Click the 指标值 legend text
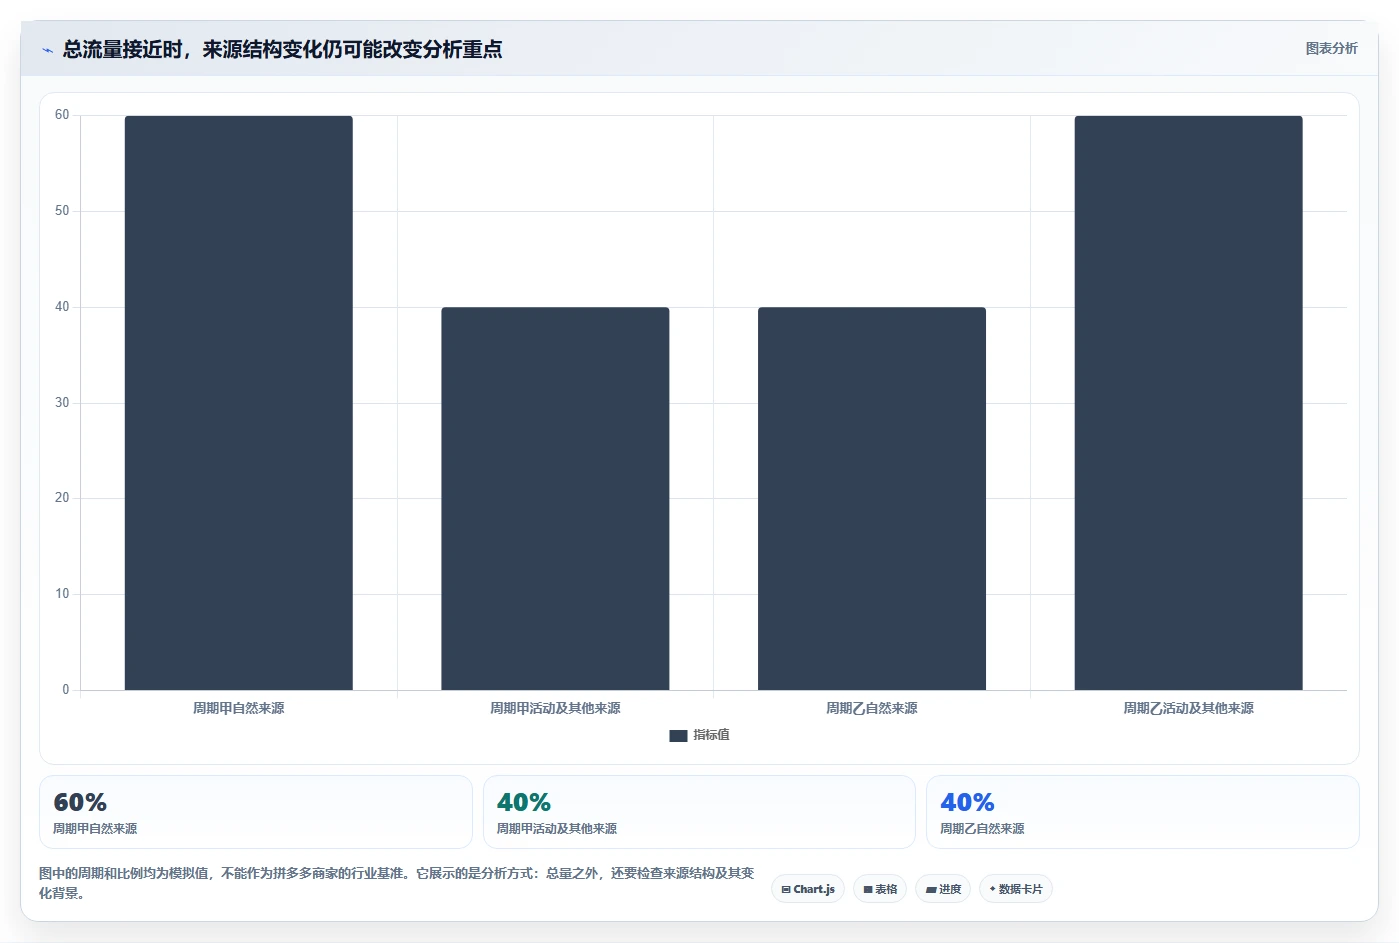 coord(712,735)
